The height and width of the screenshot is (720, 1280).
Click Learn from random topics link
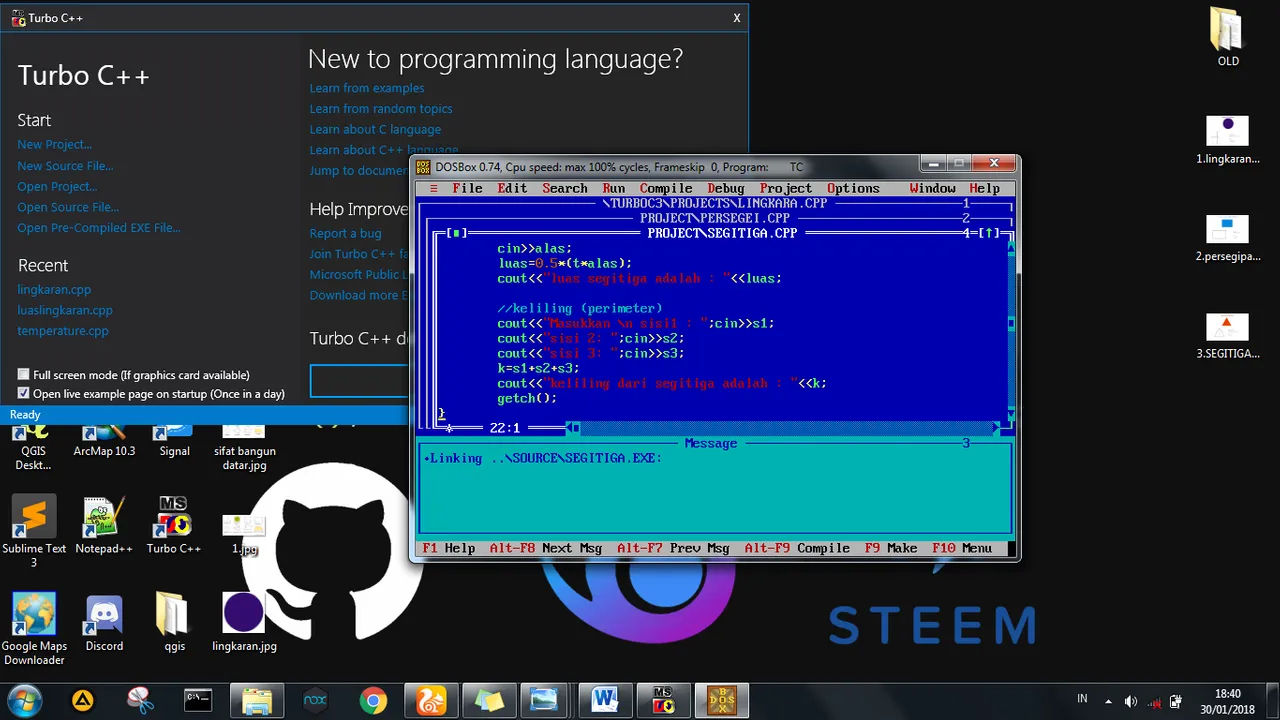[x=381, y=108]
